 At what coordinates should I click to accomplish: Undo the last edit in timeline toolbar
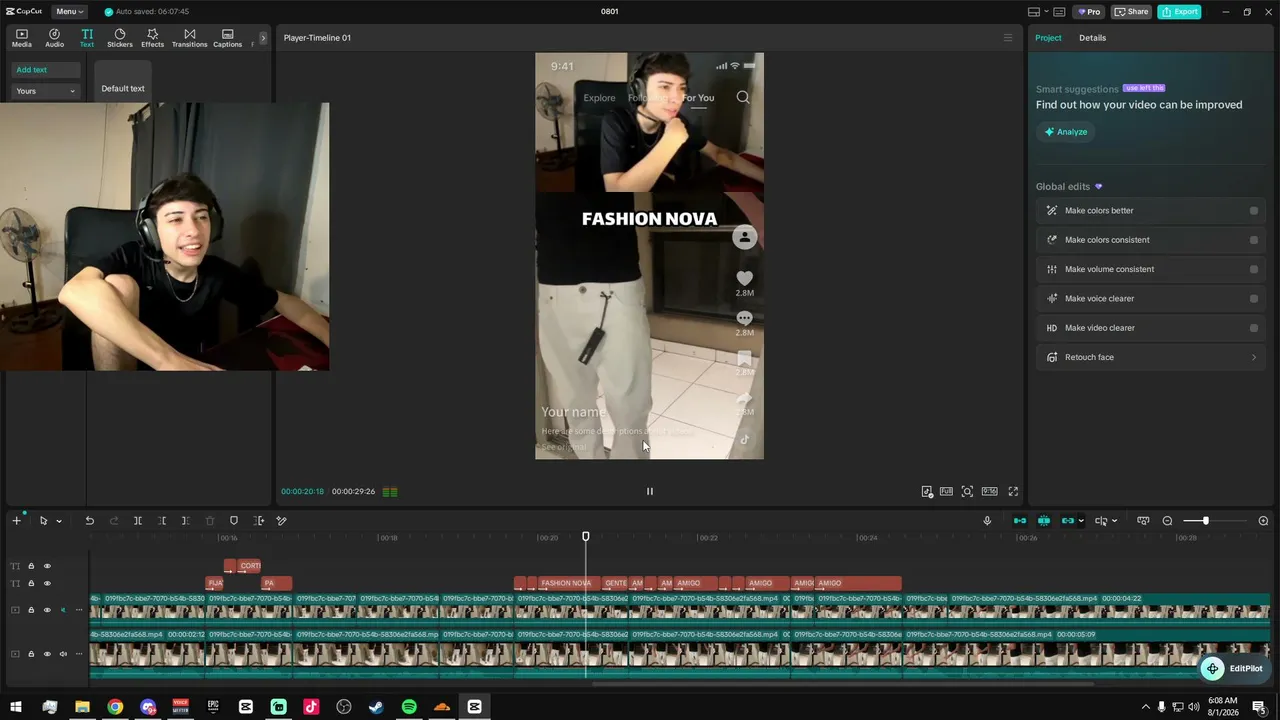pyautogui.click(x=89, y=521)
